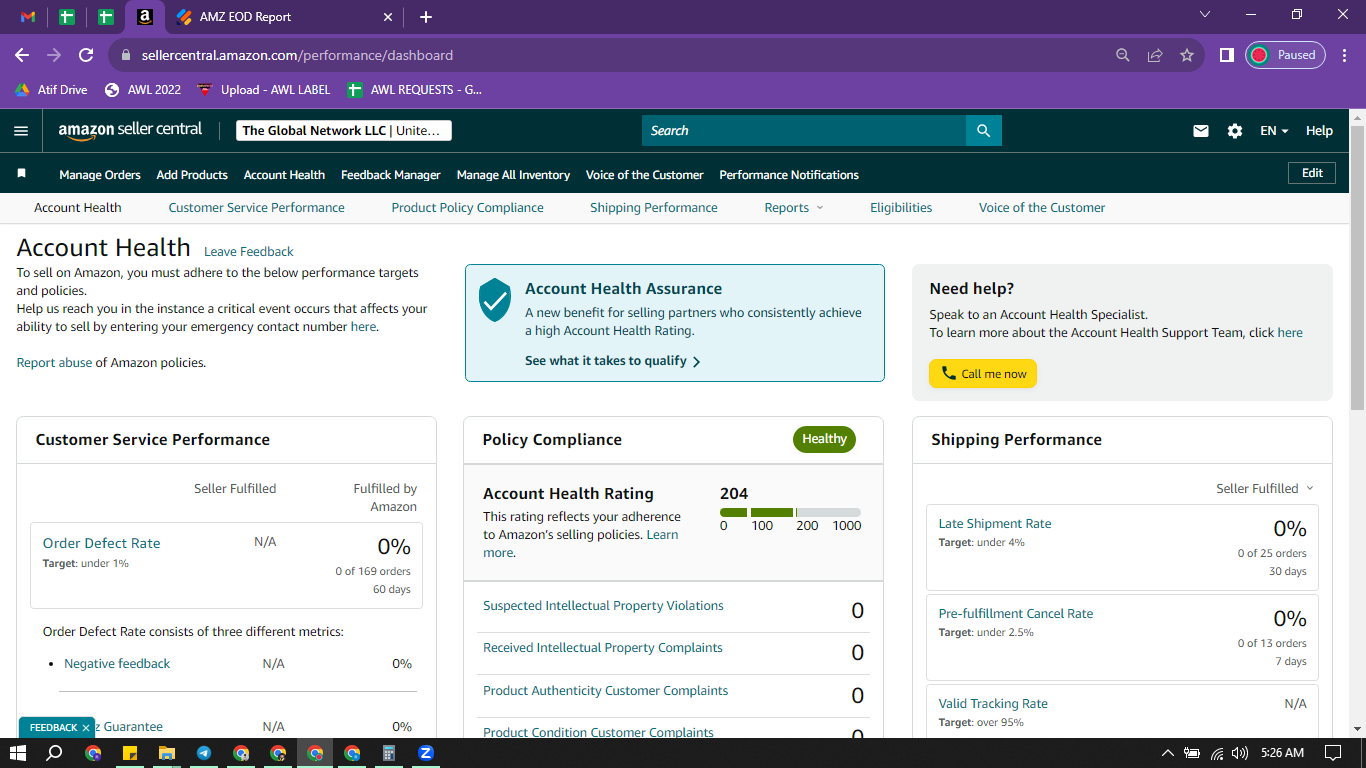Open the Paused profile button
This screenshot has height=768, width=1366.
click(x=1285, y=55)
